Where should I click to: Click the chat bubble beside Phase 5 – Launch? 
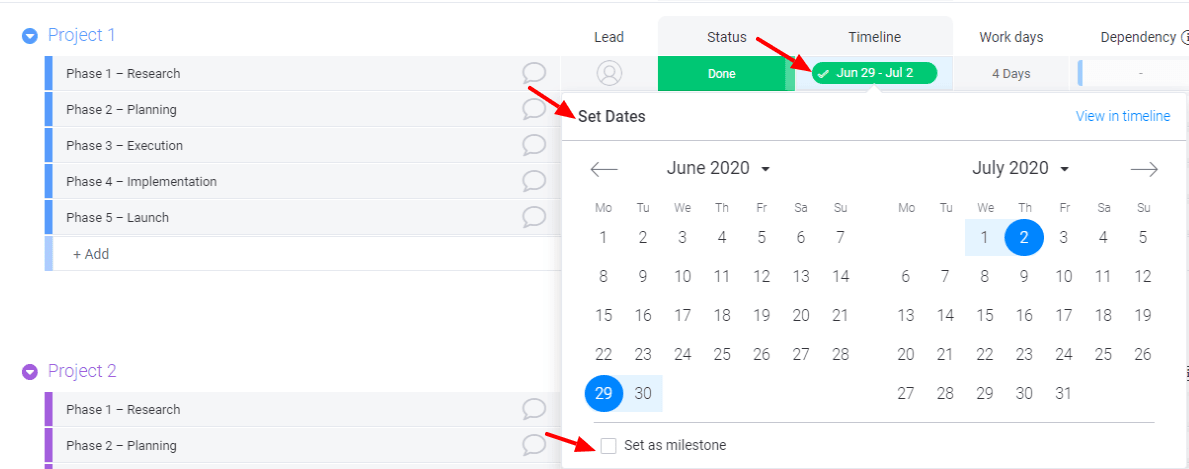[x=534, y=217]
